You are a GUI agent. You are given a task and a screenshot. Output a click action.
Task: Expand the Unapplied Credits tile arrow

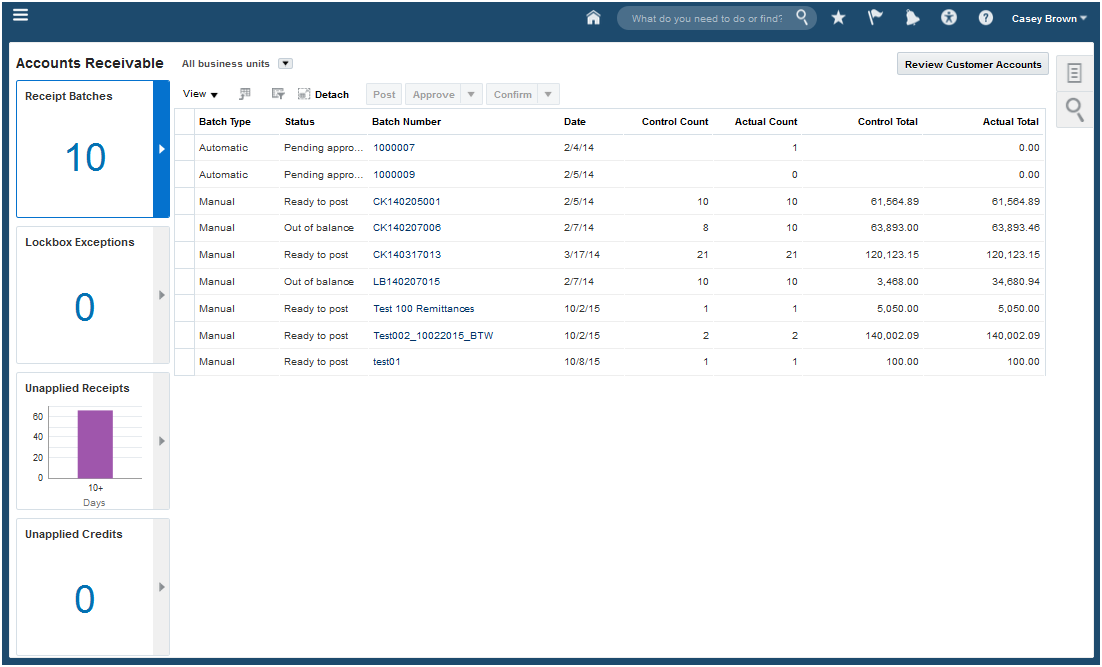tap(162, 587)
